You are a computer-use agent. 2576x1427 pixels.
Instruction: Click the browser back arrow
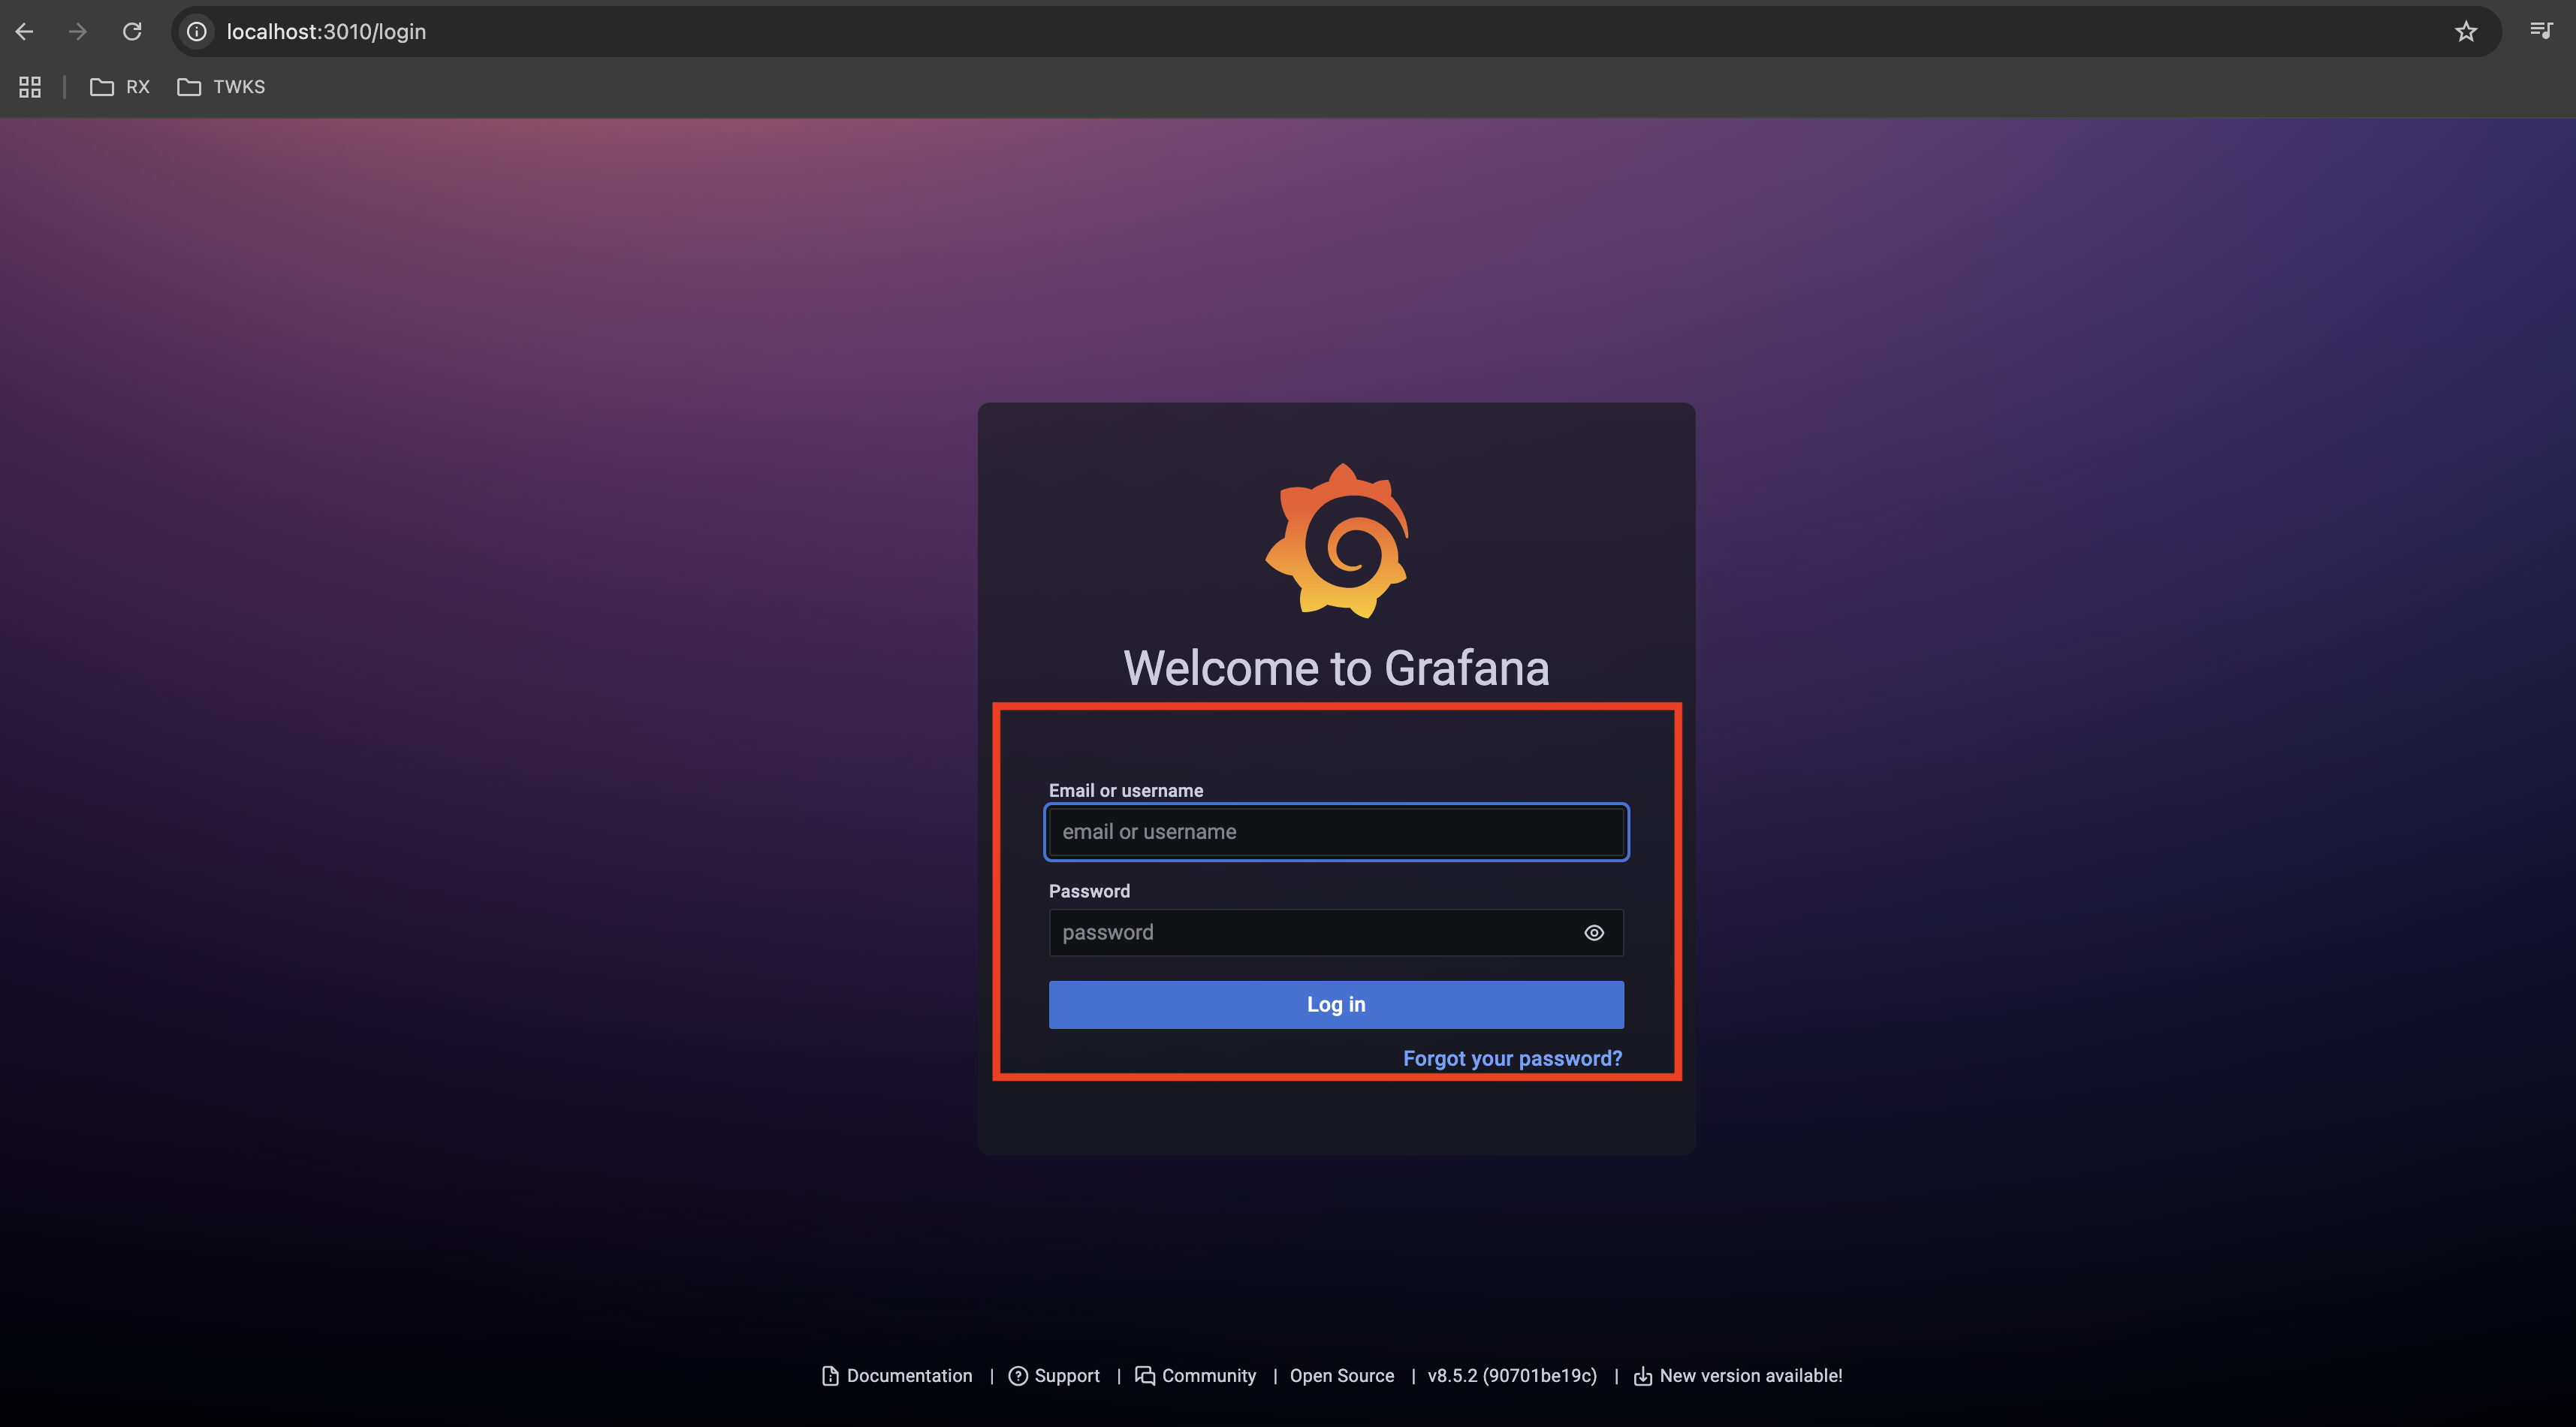coord(25,32)
